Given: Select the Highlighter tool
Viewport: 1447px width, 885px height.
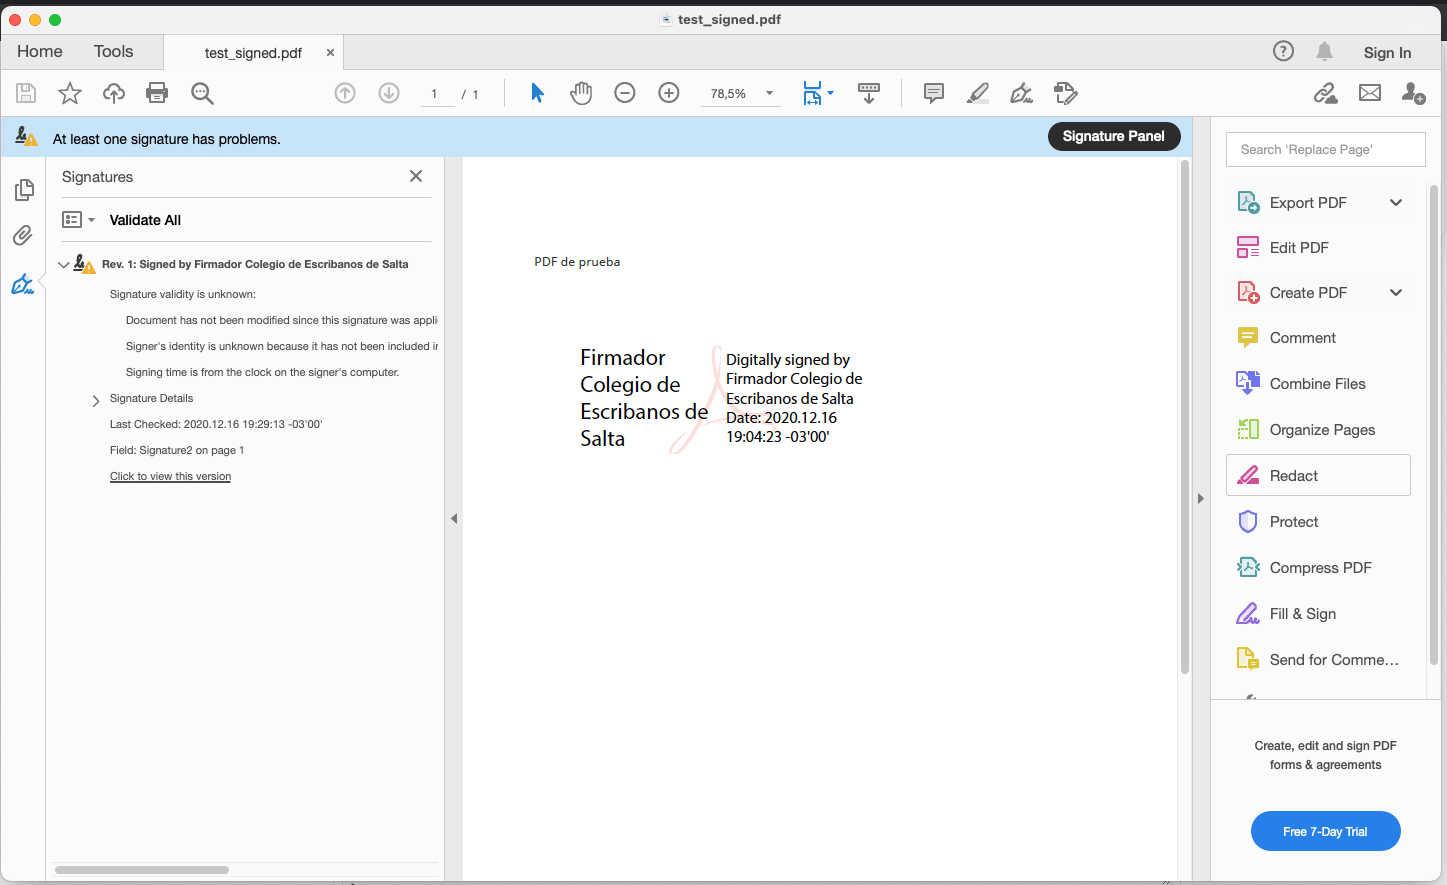Looking at the screenshot, I should click(977, 92).
